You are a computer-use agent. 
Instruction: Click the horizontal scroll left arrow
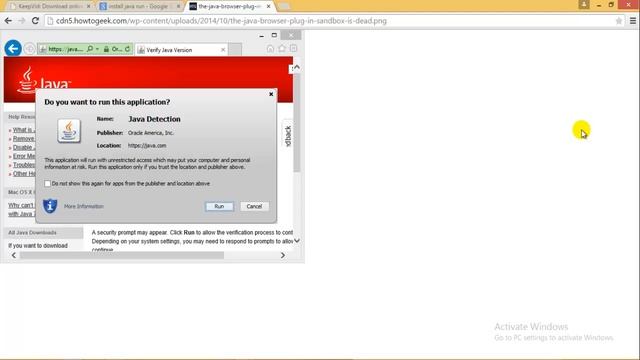click(x=13, y=255)
